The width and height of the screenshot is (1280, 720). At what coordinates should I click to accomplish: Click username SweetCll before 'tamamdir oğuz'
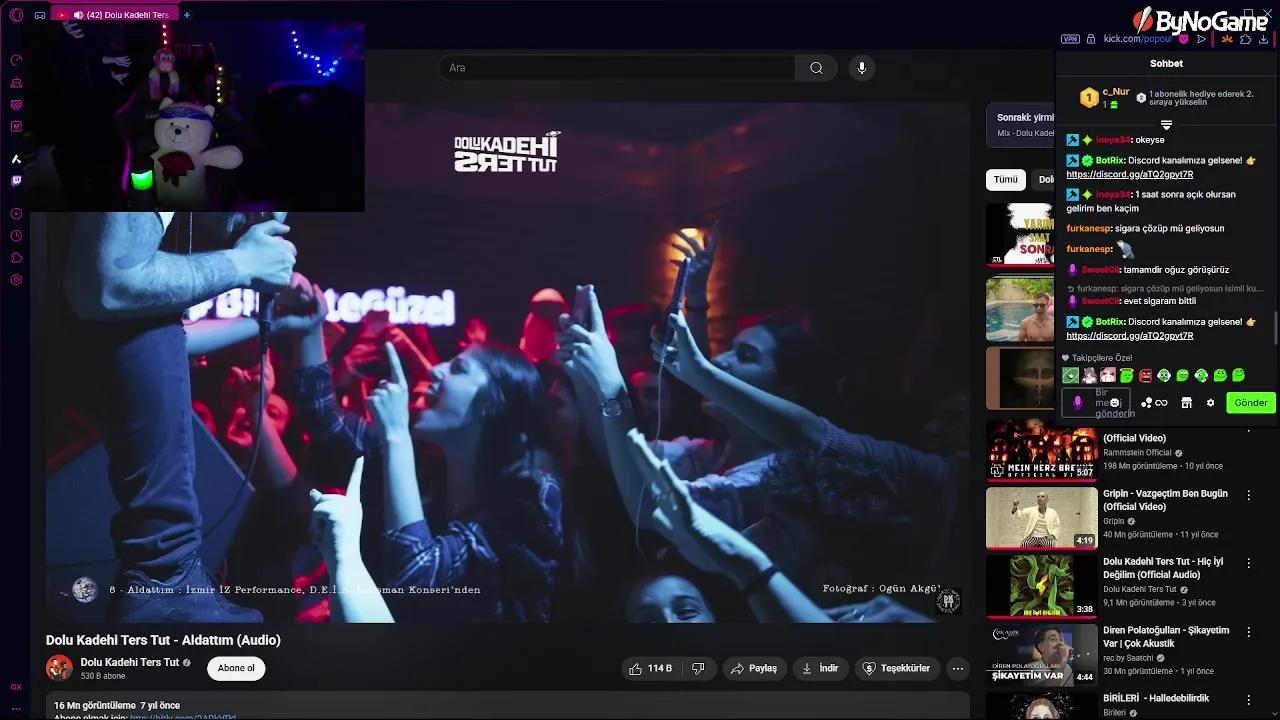click(1100, 269)
